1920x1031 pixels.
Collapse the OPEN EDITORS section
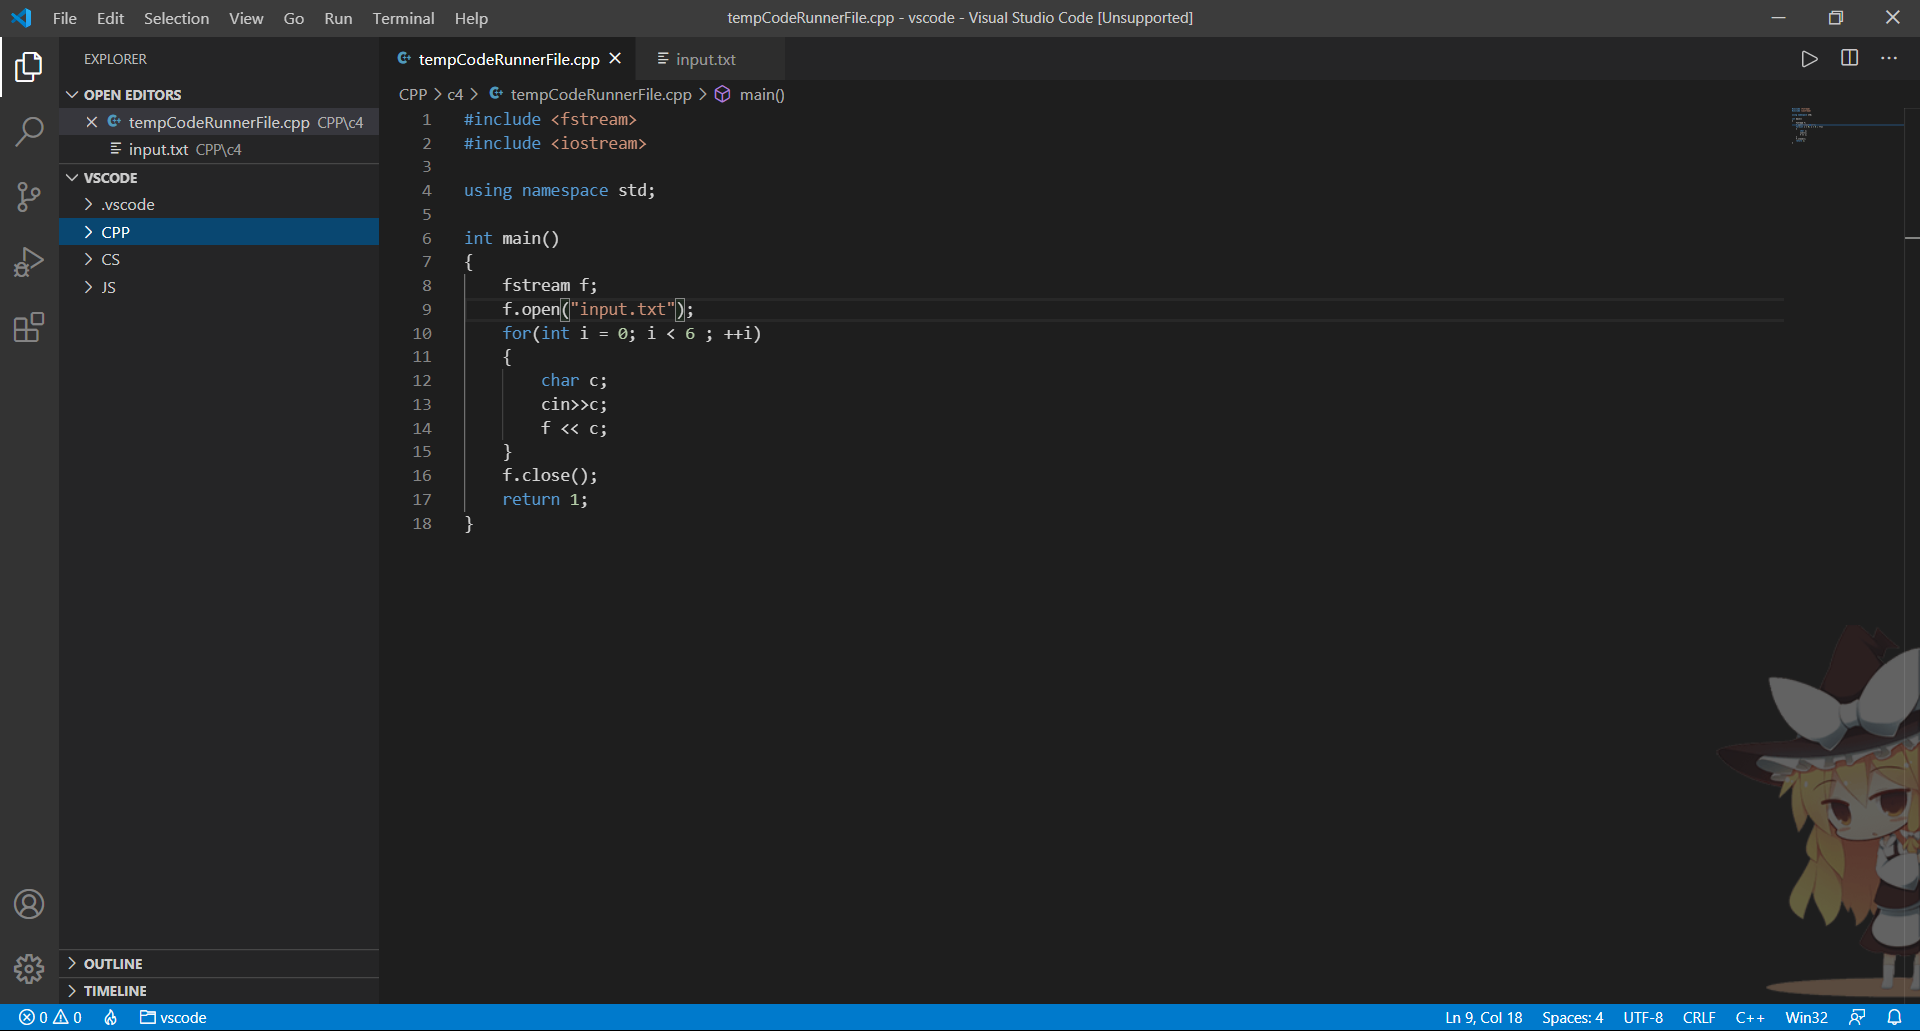[132, 95]
